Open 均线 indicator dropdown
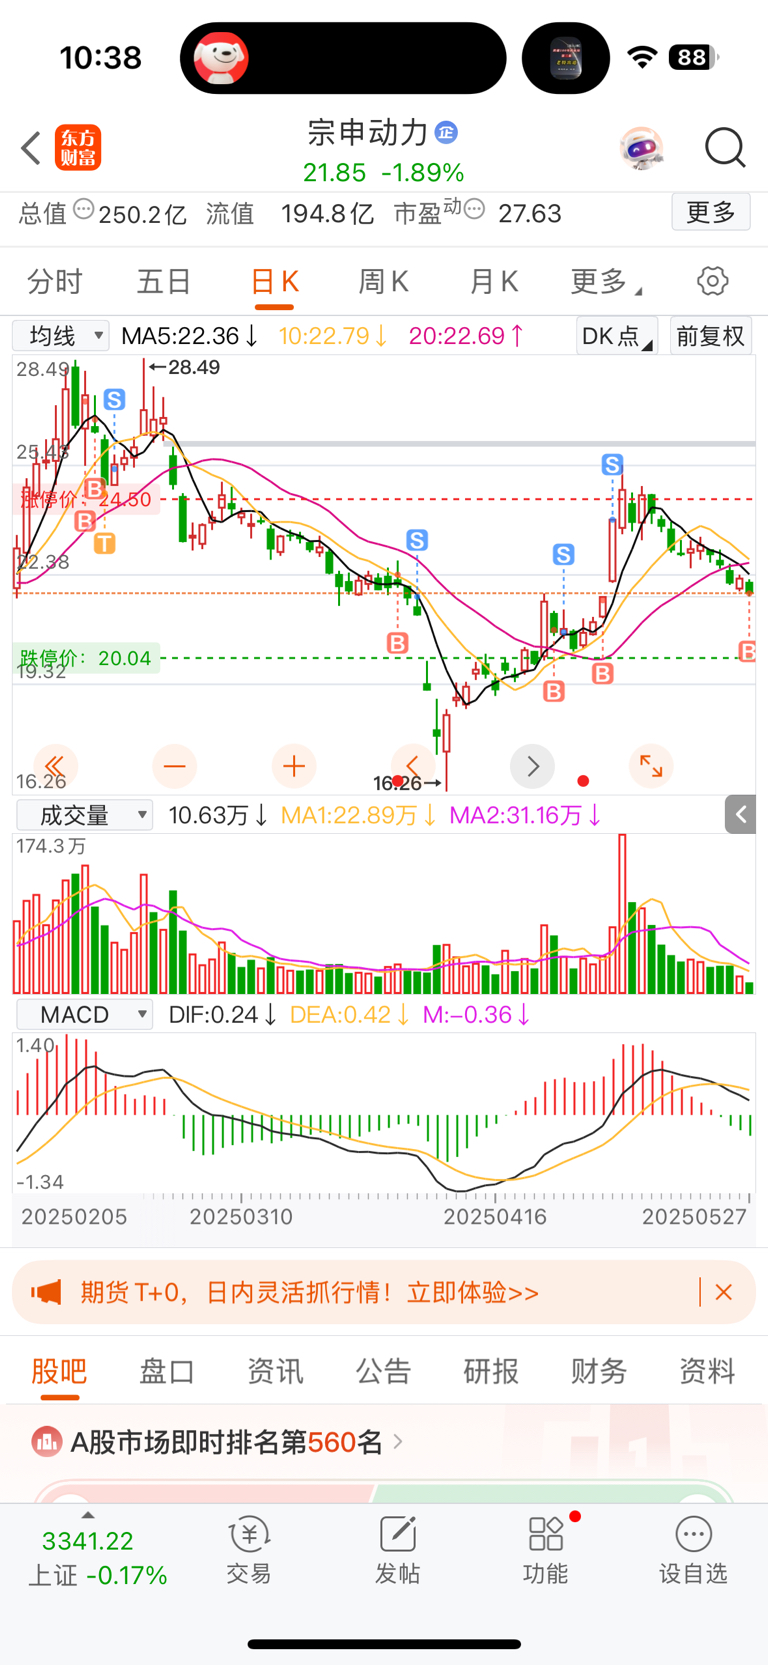The width and height of the screenshot is (769, 1665). point(60,336)
